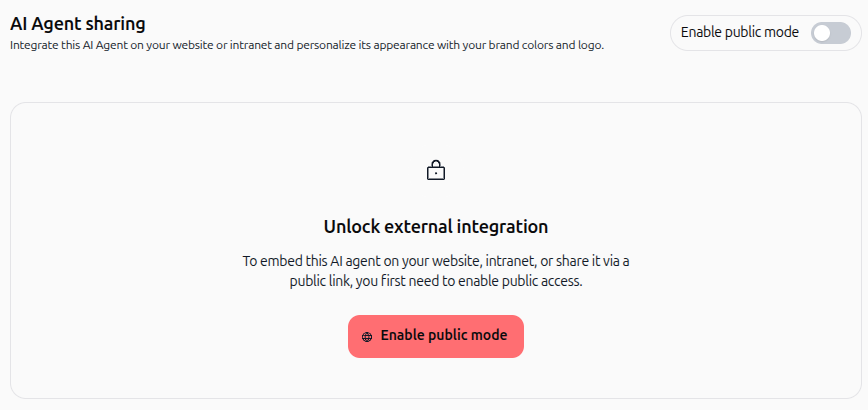Click the rounded pill containing the public mode switch
The image size is (868, 410).
pyautogui.click(x=766, y=33)
